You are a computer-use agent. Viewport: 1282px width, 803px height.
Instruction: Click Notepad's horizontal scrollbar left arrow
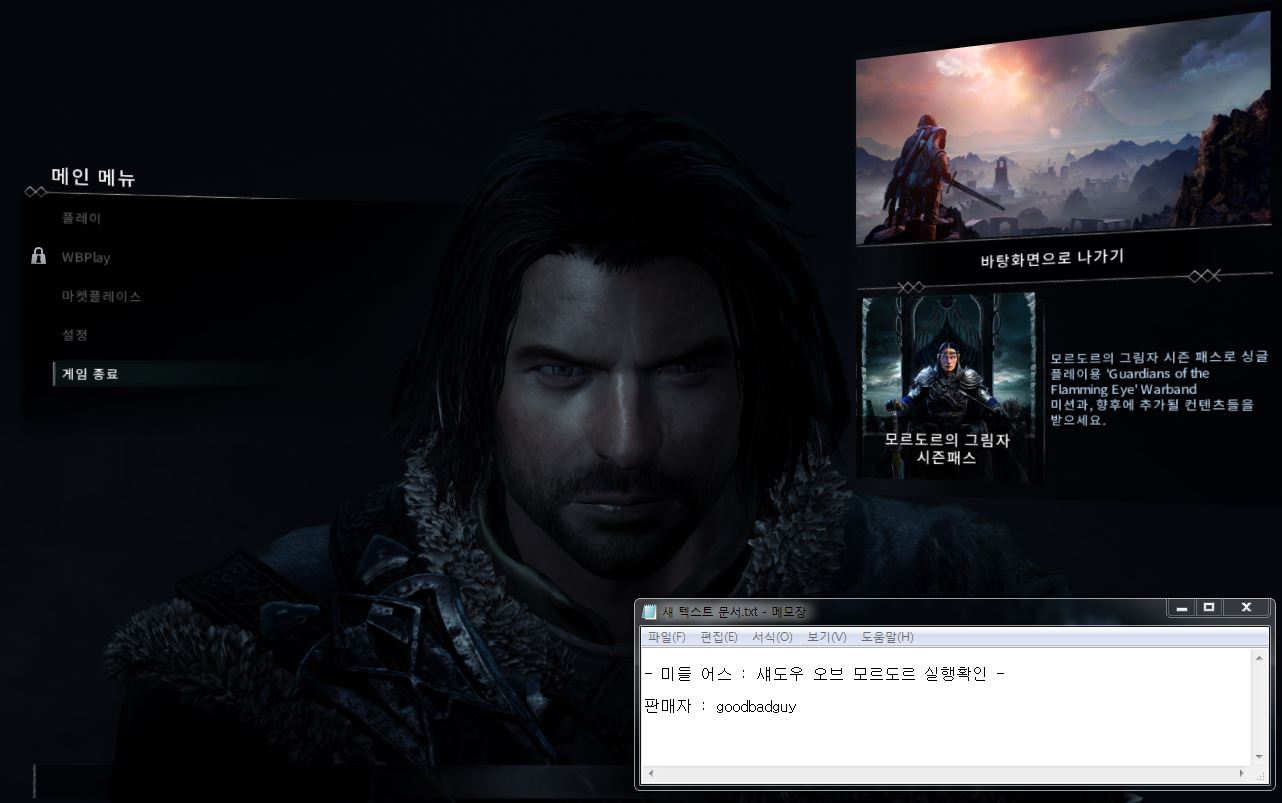coord(650,773)
